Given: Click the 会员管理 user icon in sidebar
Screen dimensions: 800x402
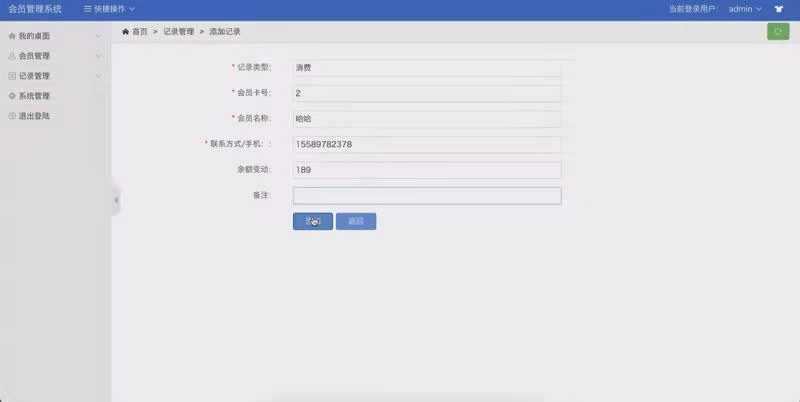Looking at the screenshot, I should click(12, 56).
